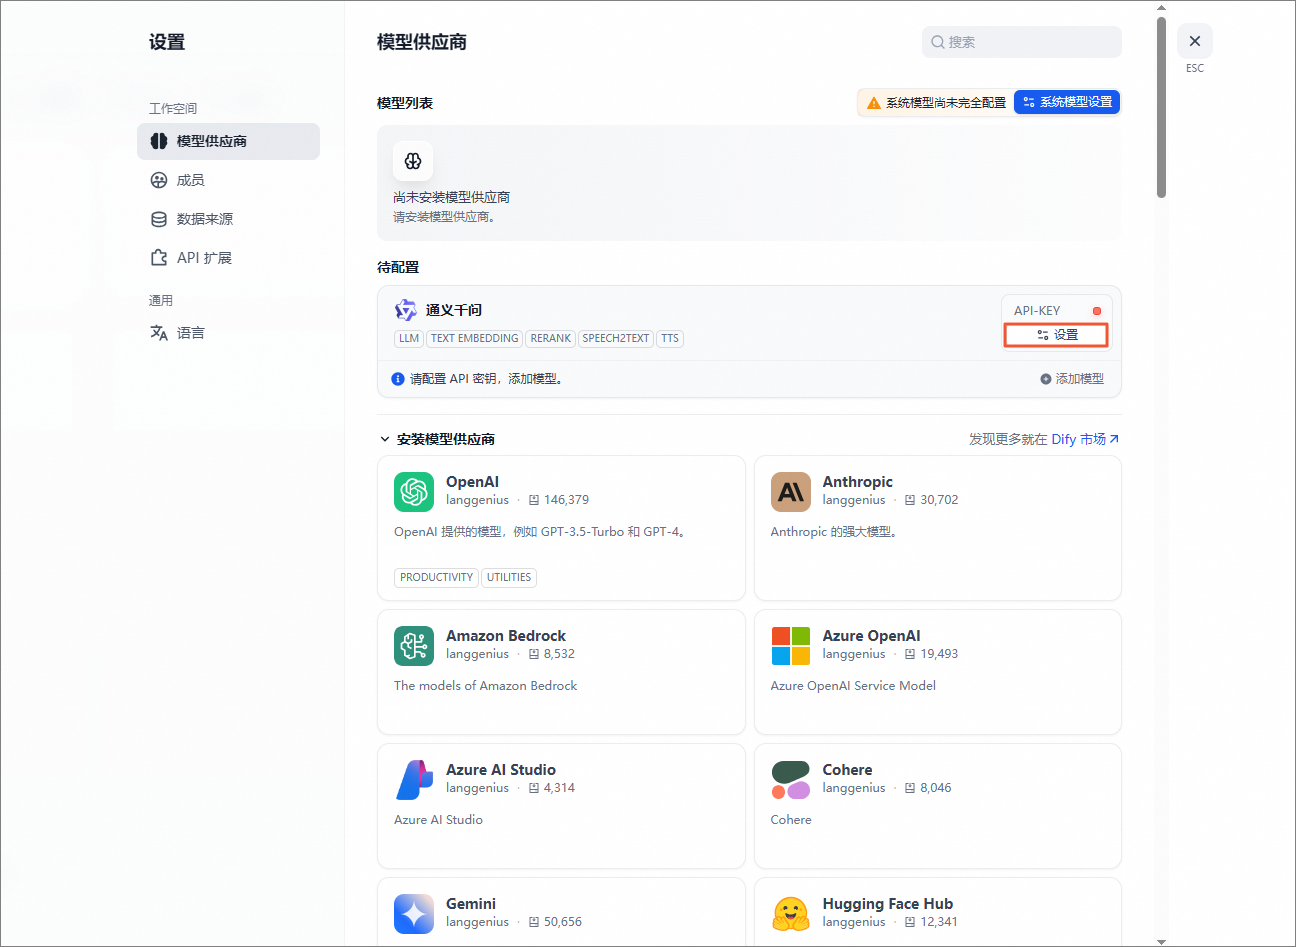The image size is (1296, 947).
Task: Click the Anthropic card title
Action: point(857,482)
